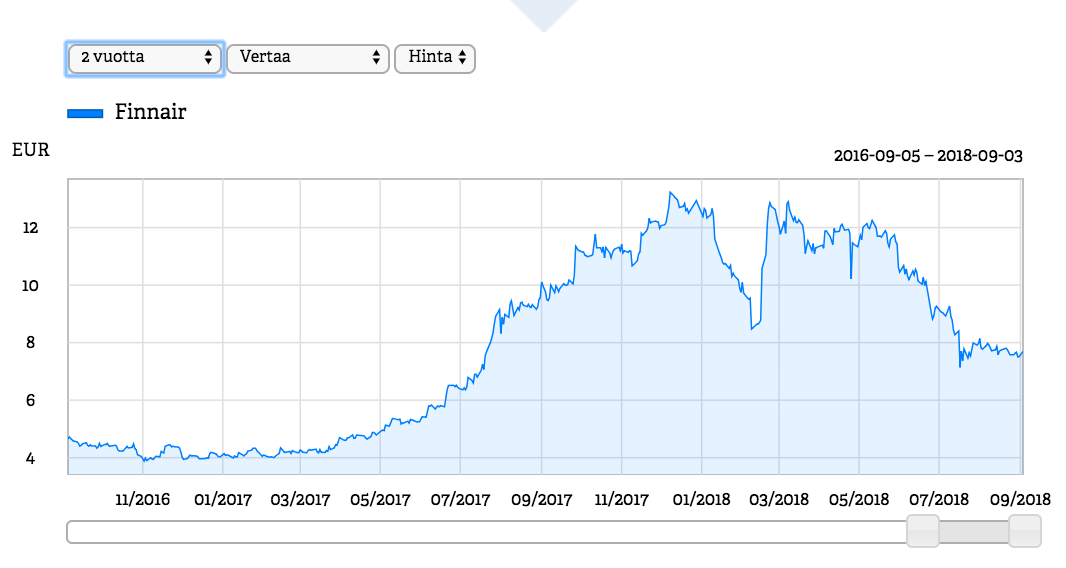The height and width of the screenshot is (568, 1066).
Task: Click the 12 value on the y-axis
Action: [30, 228]
